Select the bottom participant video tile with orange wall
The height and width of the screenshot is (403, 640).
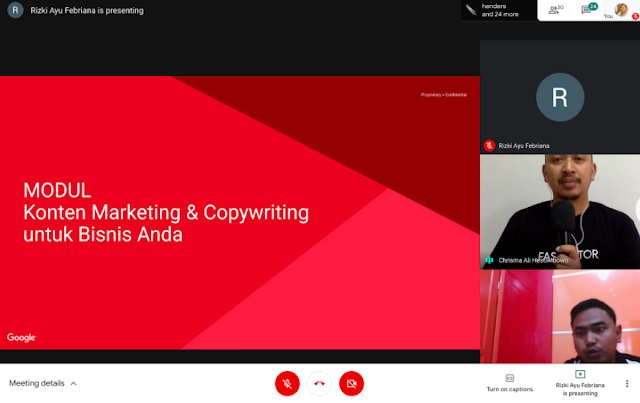click(x=560, y=316)
